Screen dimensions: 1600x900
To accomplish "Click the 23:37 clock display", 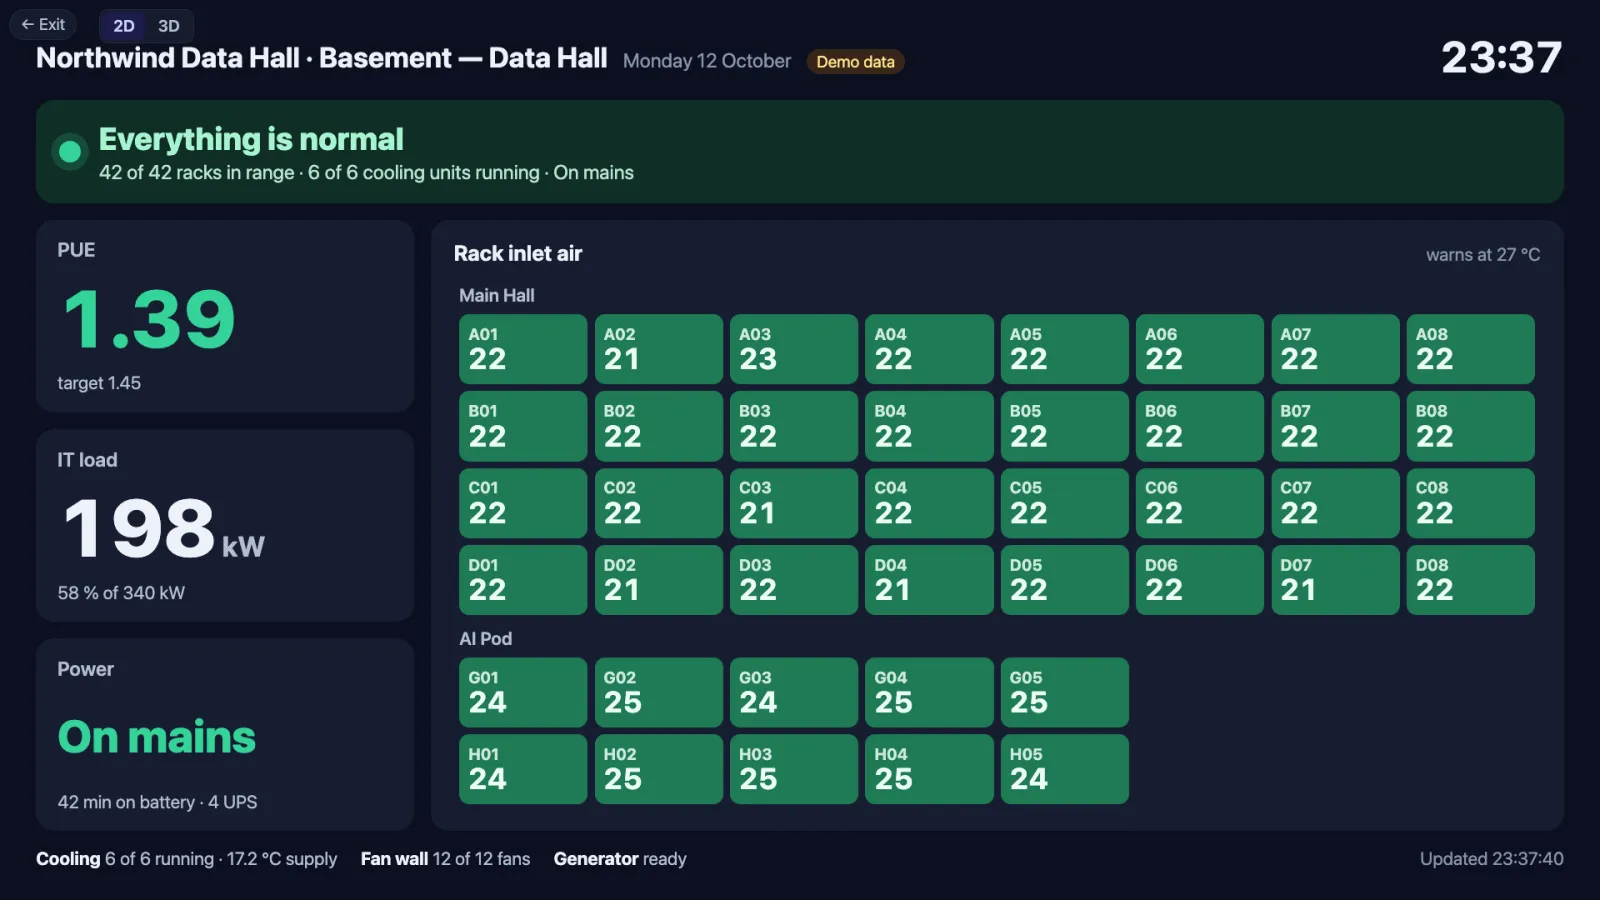I will pyautogui.click(x=1501, y=58).
